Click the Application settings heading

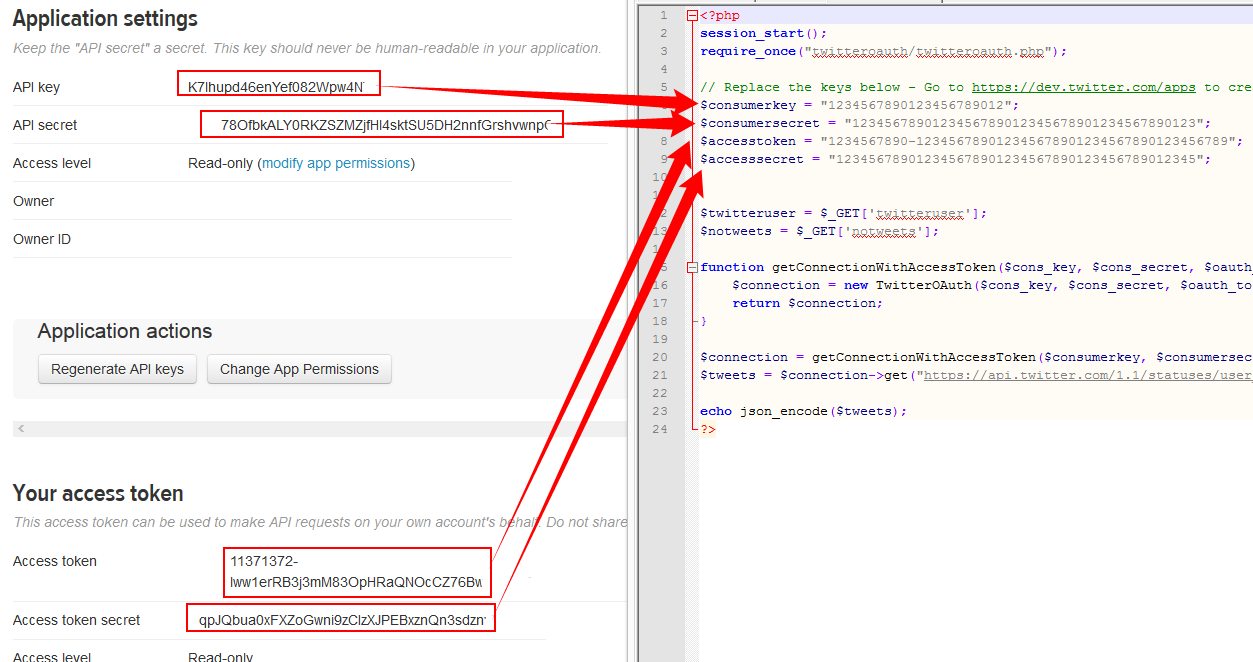pyautogui.click(x=105, y=19)
